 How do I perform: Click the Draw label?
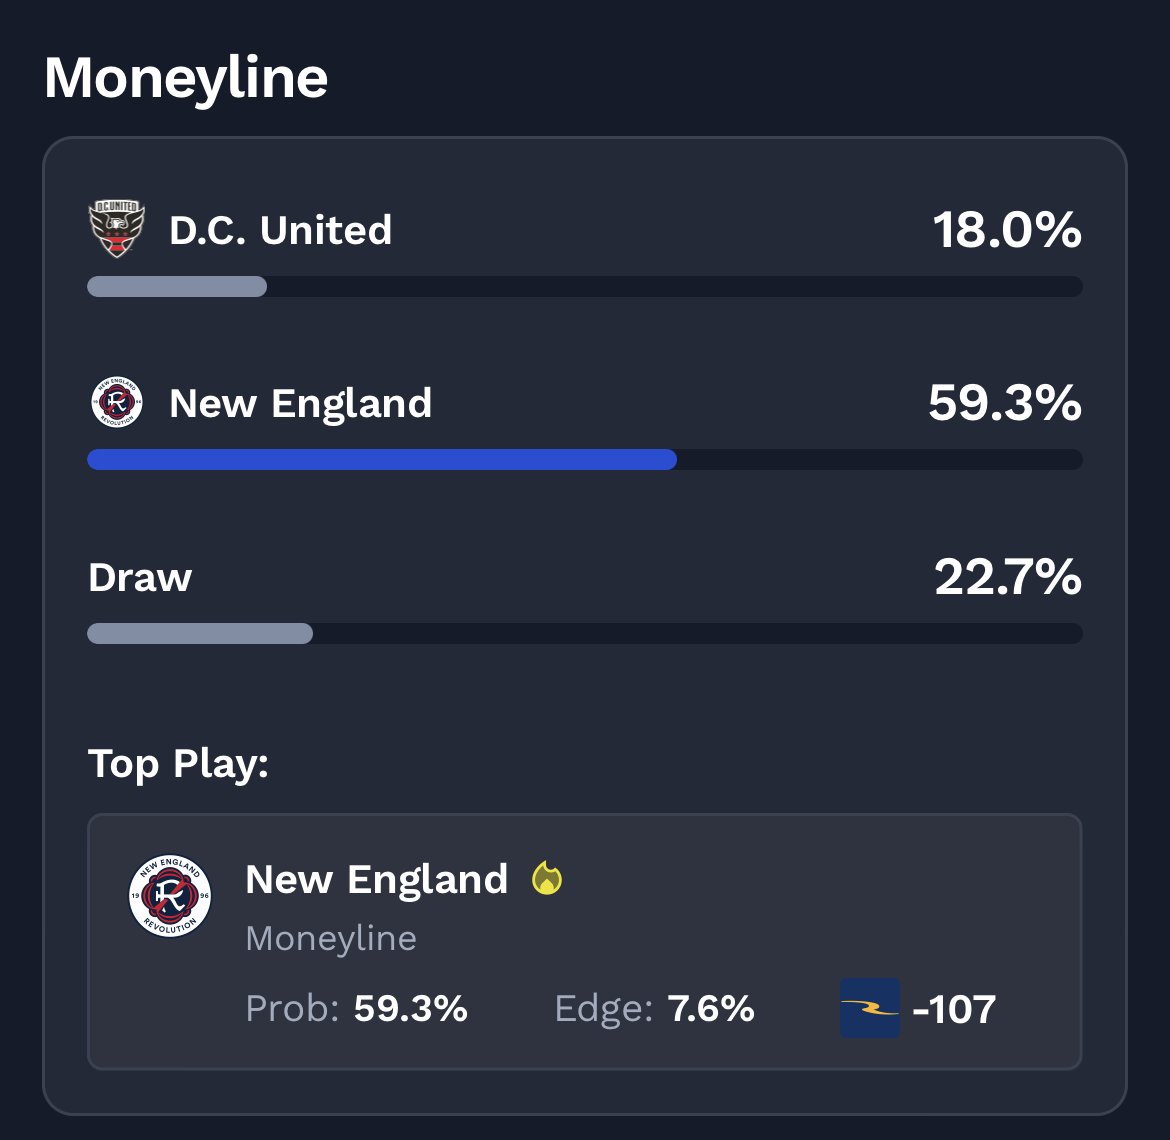140,577
